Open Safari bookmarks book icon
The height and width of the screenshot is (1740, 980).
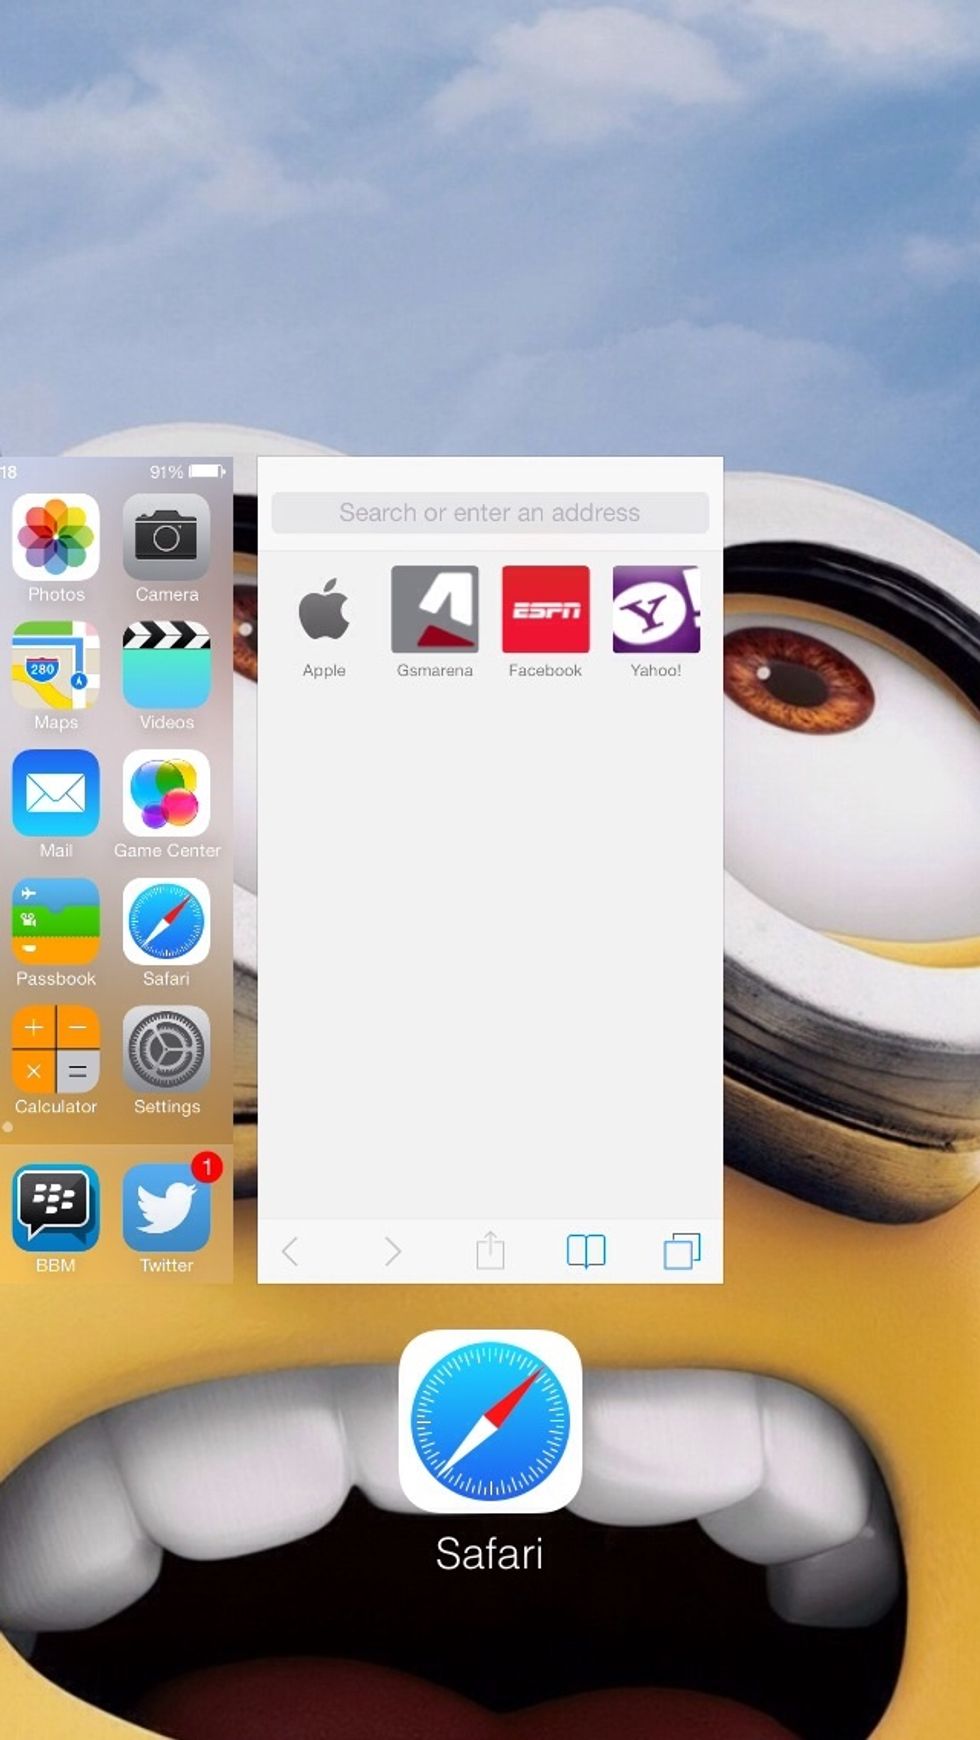click(586, 1251)
